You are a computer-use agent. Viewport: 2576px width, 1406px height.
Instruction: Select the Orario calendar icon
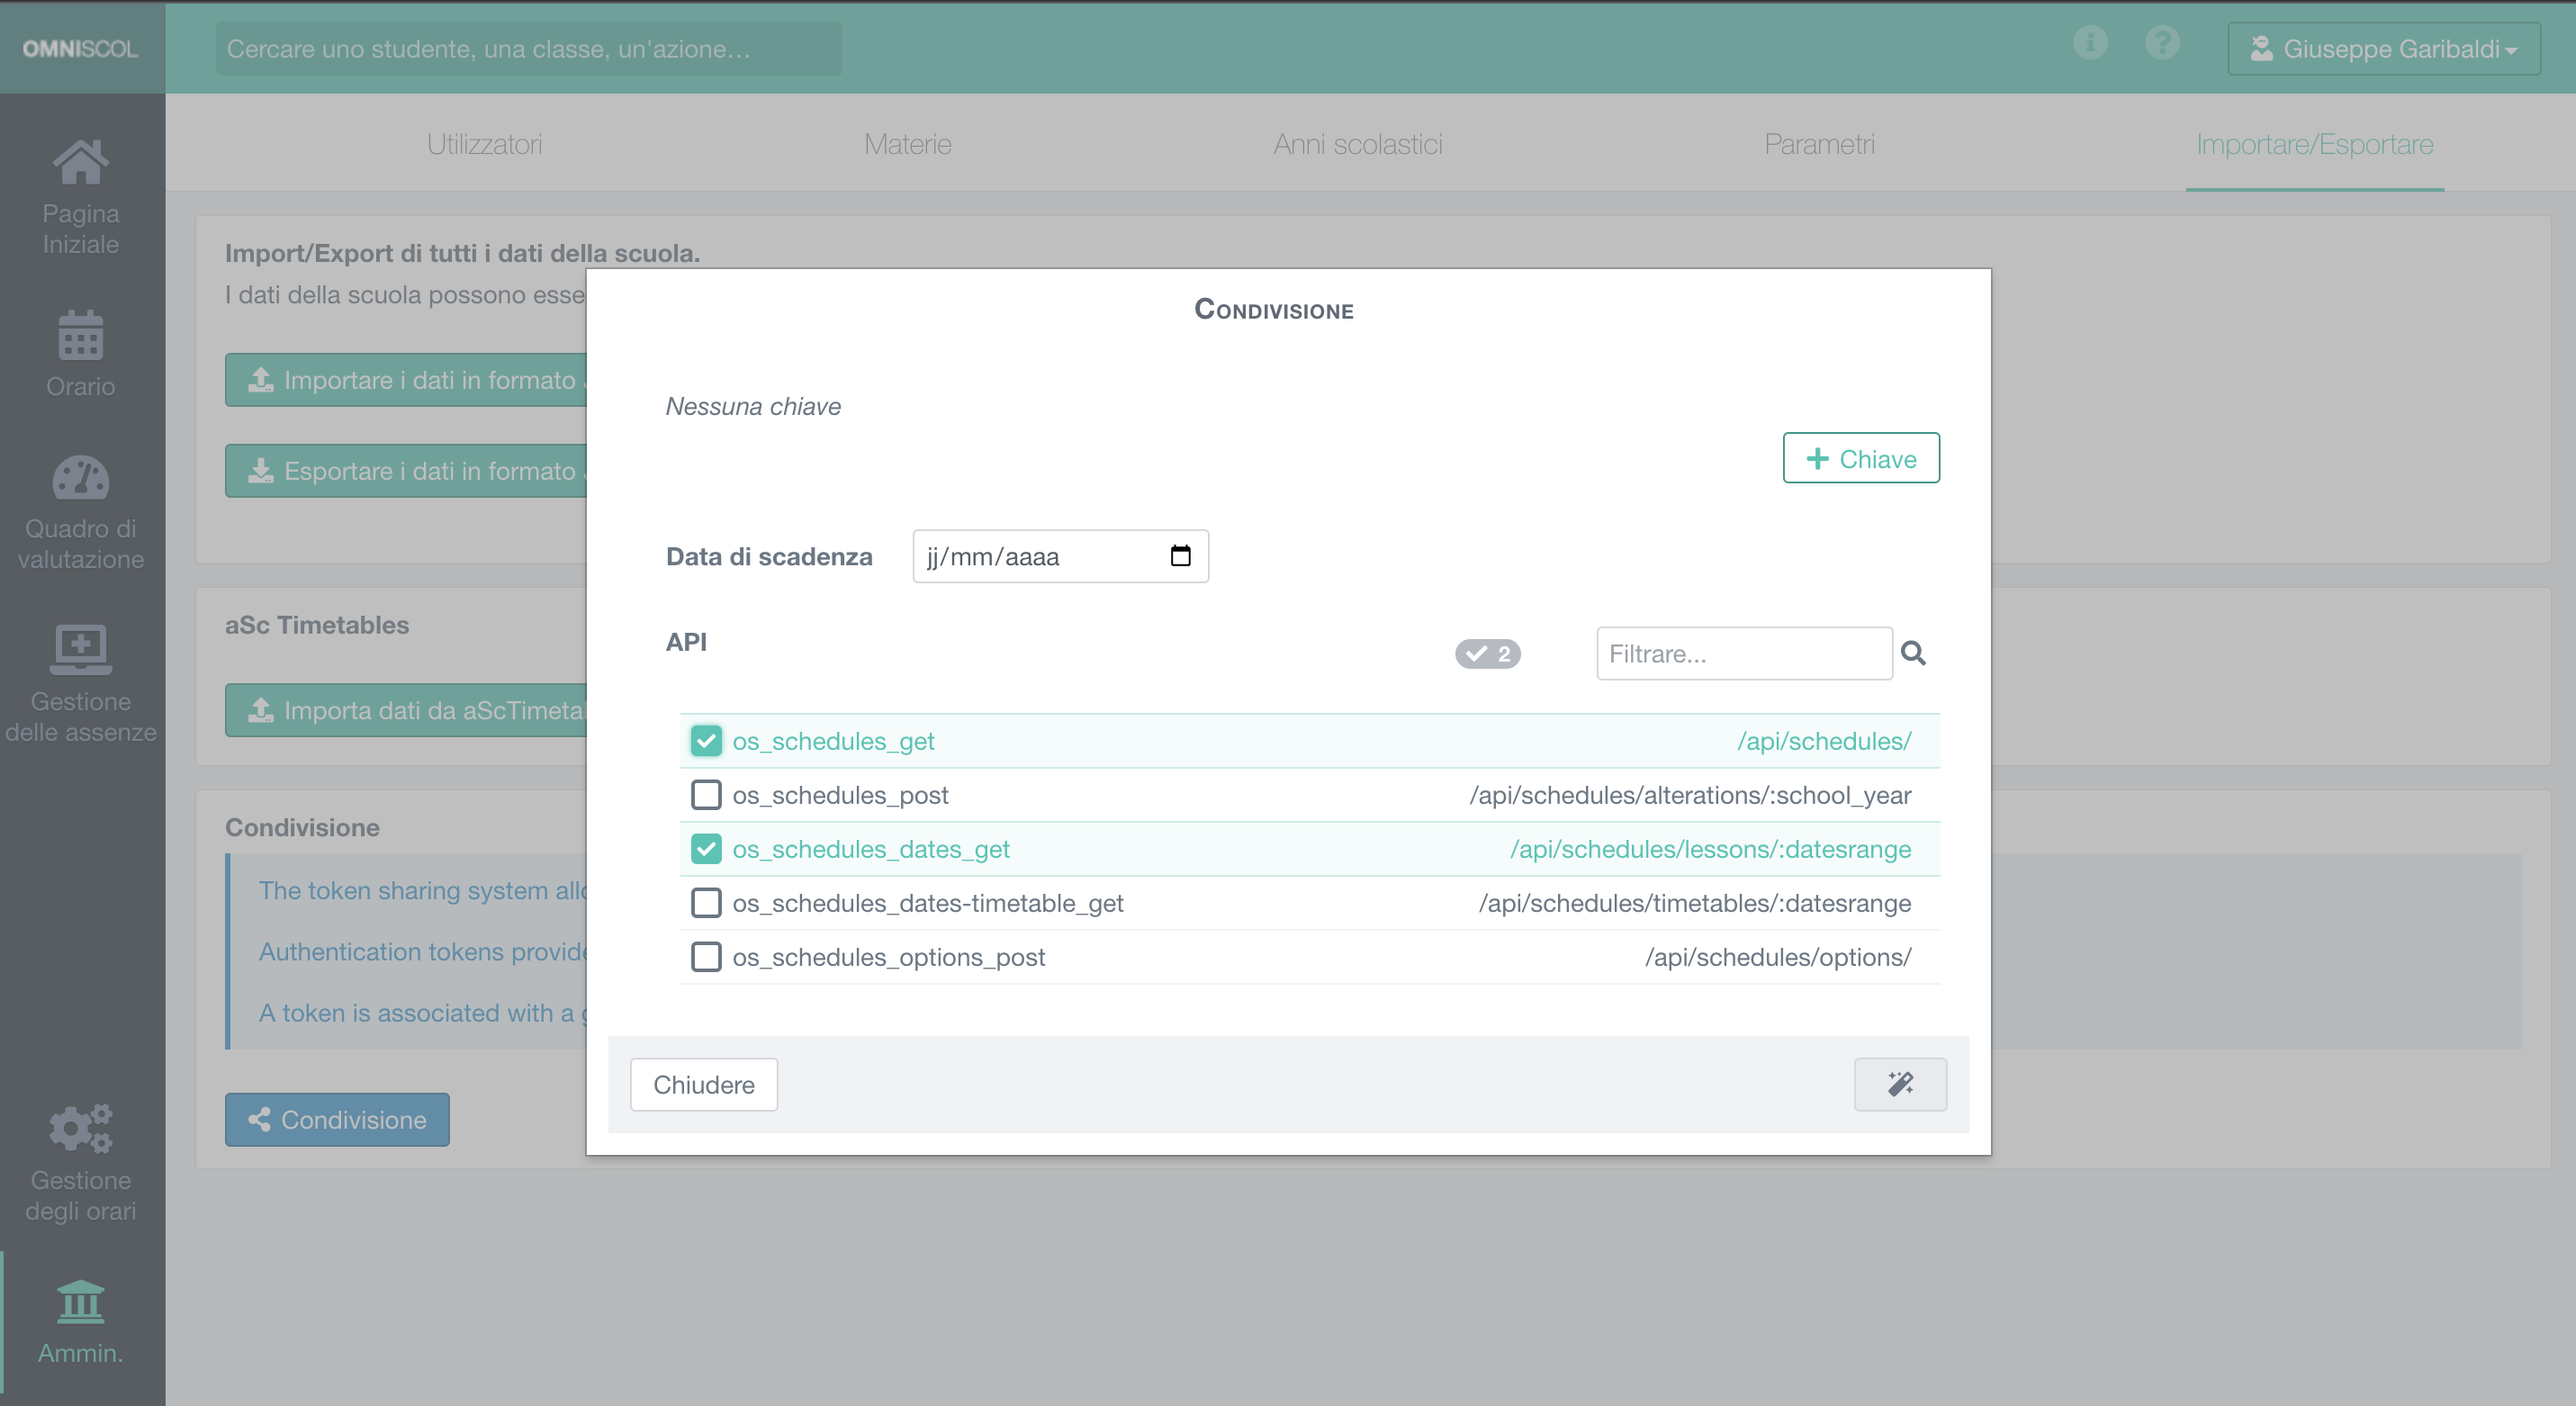(80, 337)
